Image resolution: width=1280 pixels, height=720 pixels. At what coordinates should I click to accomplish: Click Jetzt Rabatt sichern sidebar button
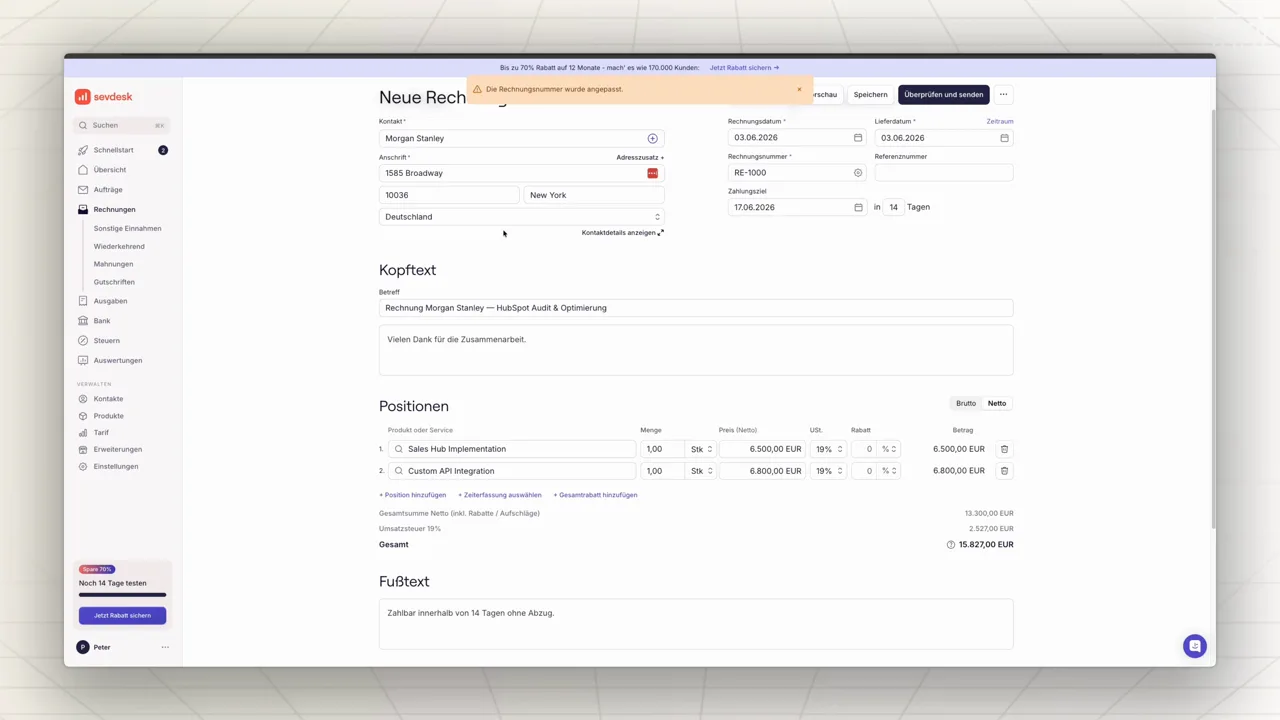[x=122, y=615]
